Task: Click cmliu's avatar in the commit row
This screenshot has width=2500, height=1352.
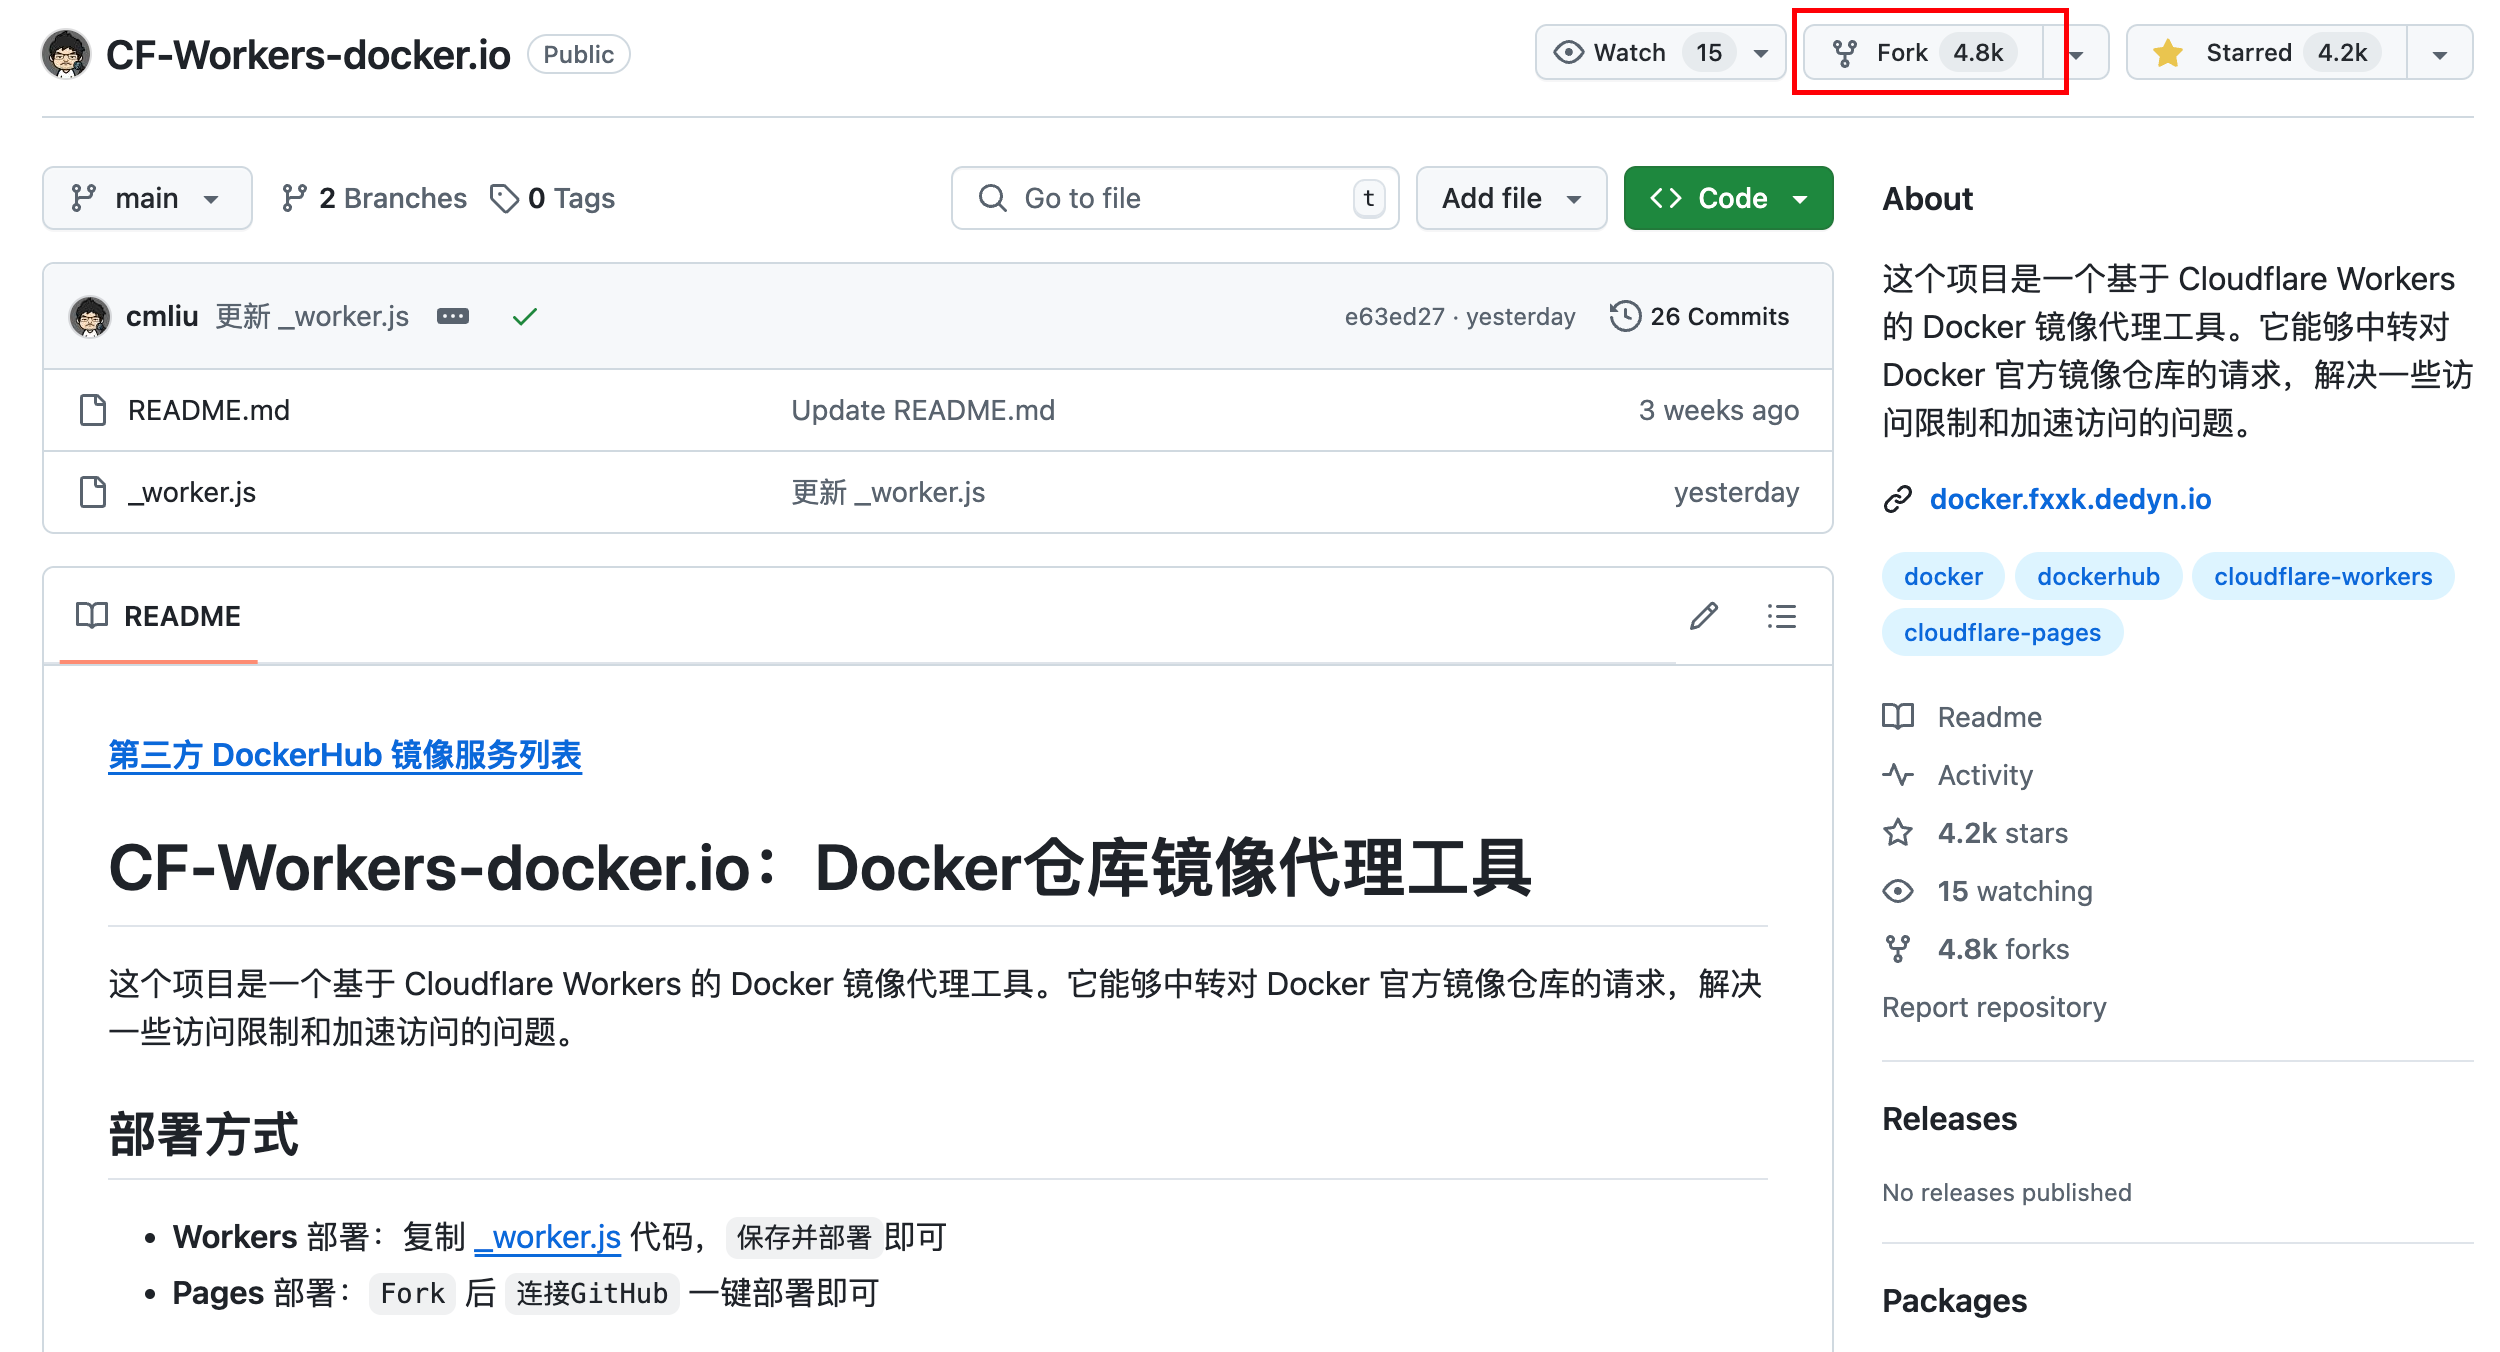Action: coord(90,317)
